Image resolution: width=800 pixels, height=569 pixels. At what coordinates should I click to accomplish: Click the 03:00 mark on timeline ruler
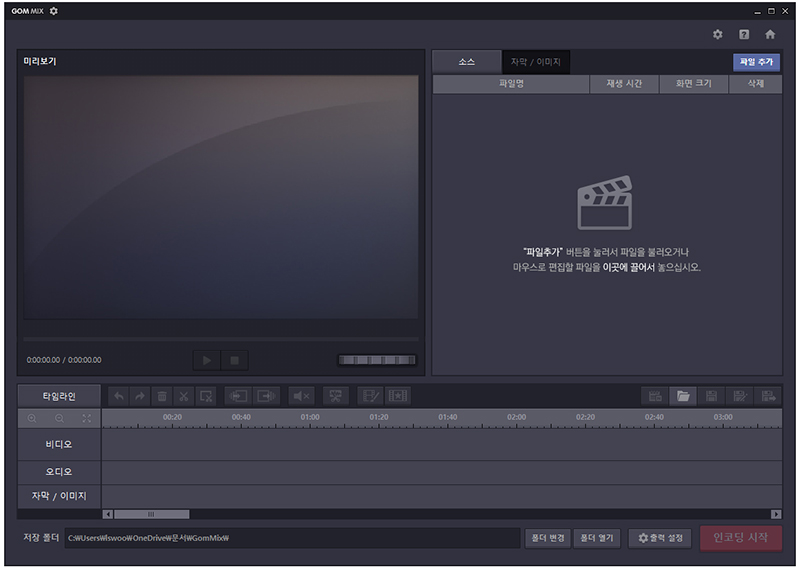coord(723,417)
